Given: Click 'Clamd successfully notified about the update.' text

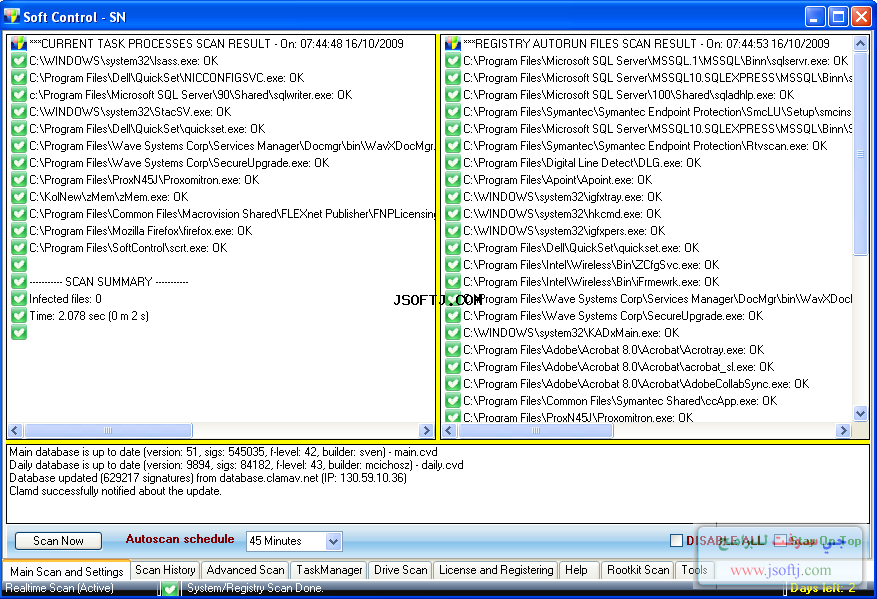Looking at the screenshot, I should 115,491.
